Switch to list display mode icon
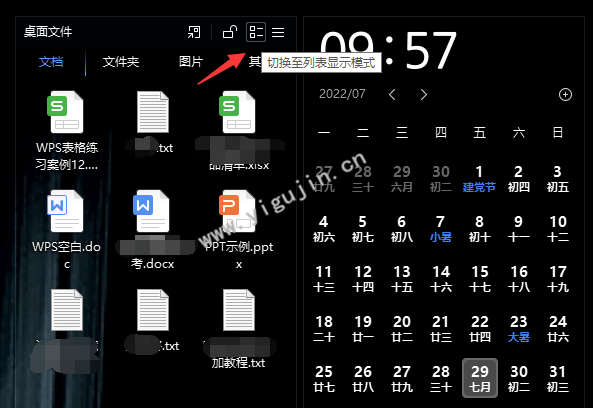The height and width of the screenshot is (408, 593). click(x=256, y=32)
